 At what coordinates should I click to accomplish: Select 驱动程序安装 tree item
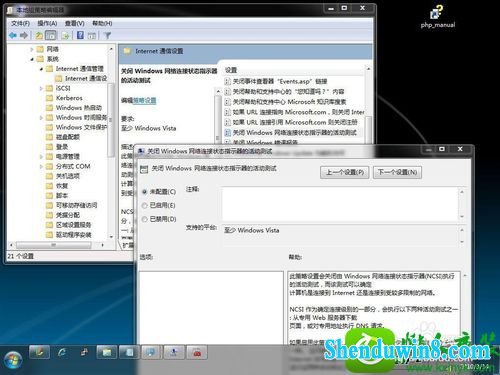[x=68, y=235]
